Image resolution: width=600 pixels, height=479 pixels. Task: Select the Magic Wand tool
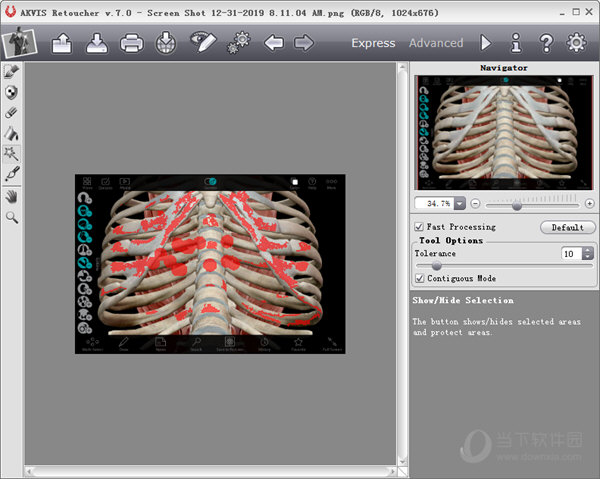point(11,154)
